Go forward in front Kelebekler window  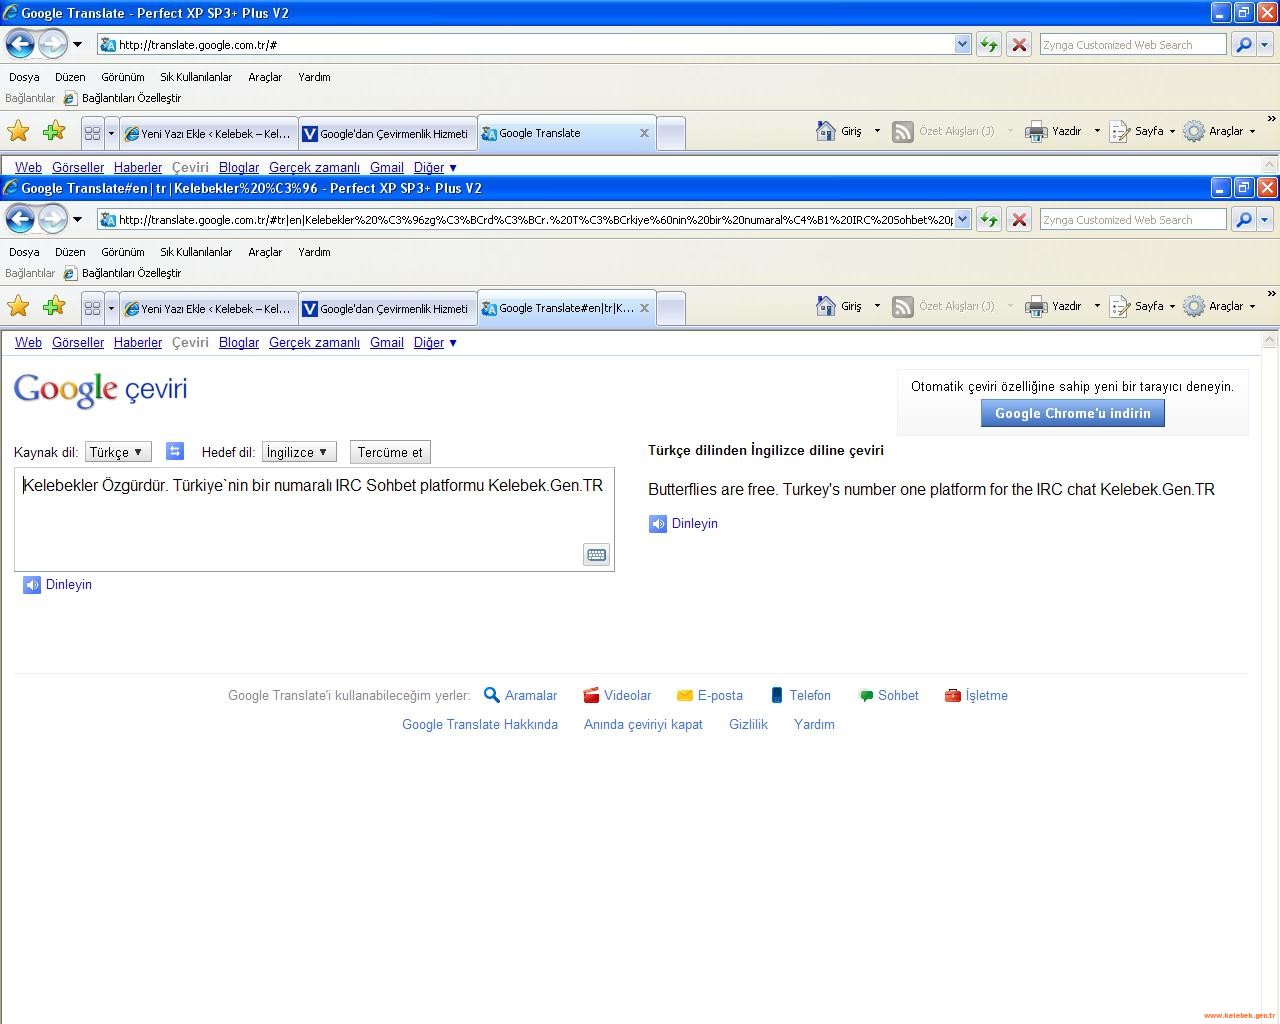tap(52, 219)
